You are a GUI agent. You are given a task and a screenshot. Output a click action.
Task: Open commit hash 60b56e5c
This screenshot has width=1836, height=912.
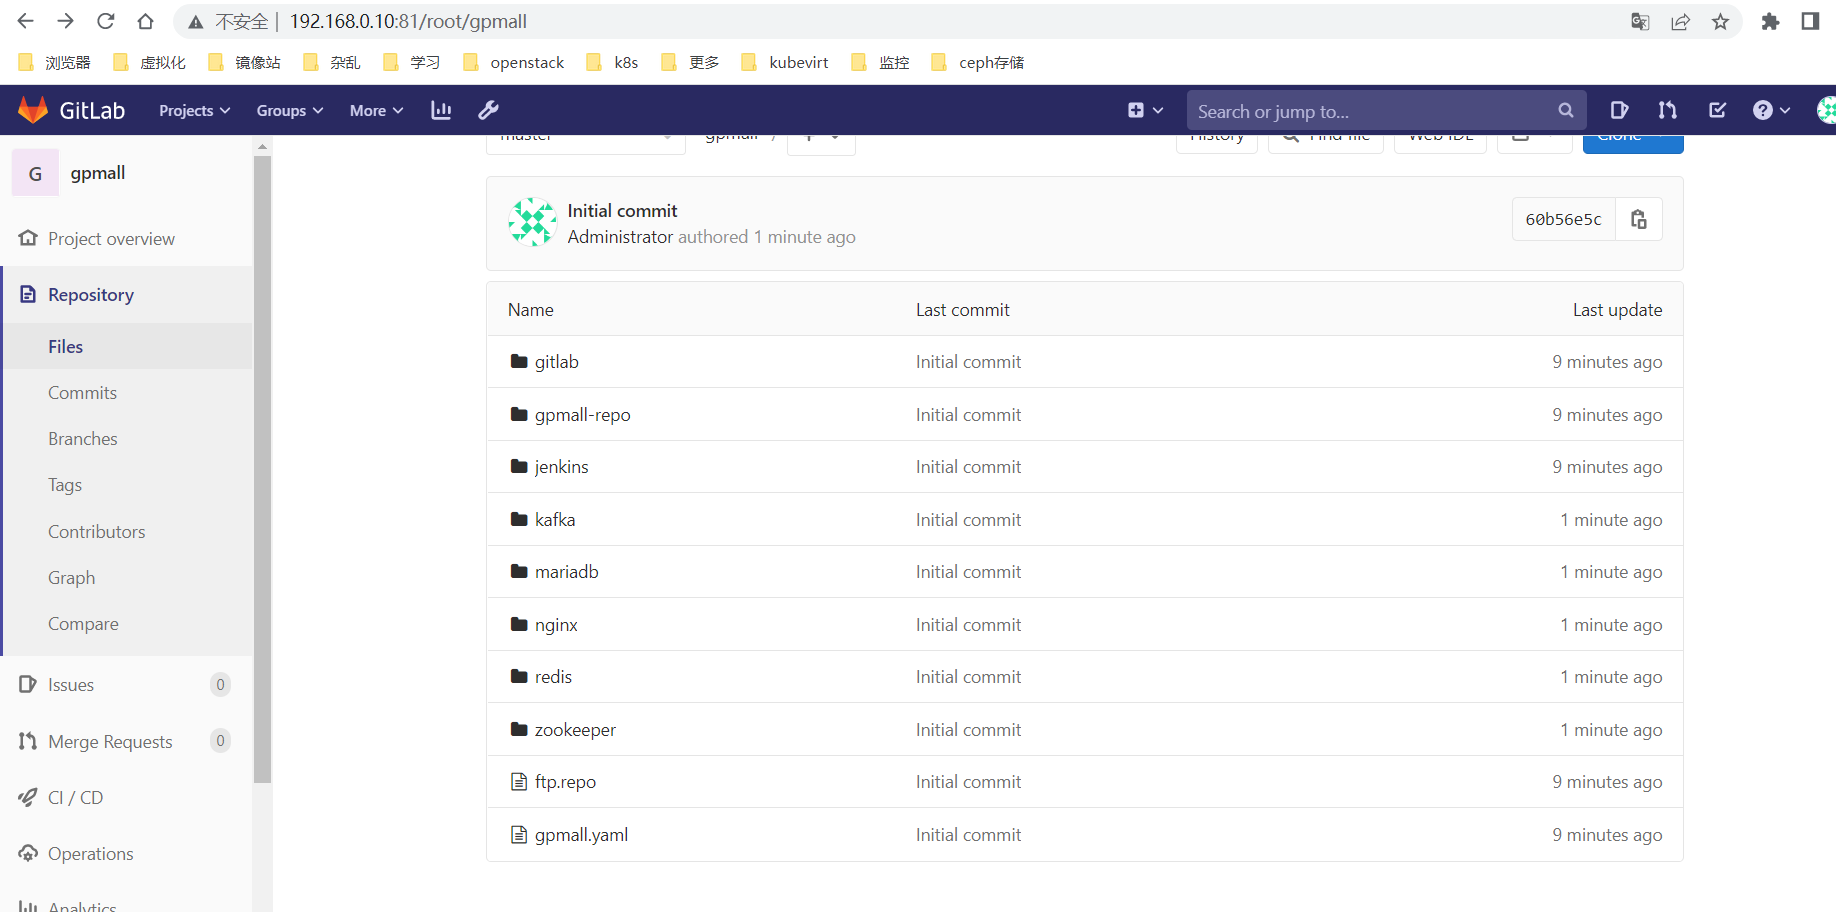1563,219
